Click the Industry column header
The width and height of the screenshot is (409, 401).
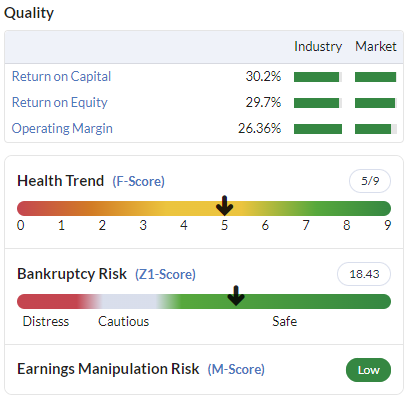pos(318,46)
